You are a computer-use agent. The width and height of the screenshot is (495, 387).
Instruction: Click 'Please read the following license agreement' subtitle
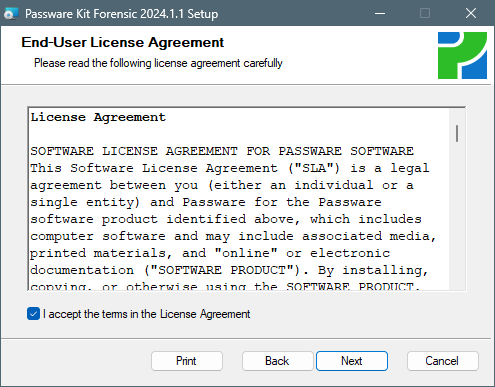(x=158, y=63)
